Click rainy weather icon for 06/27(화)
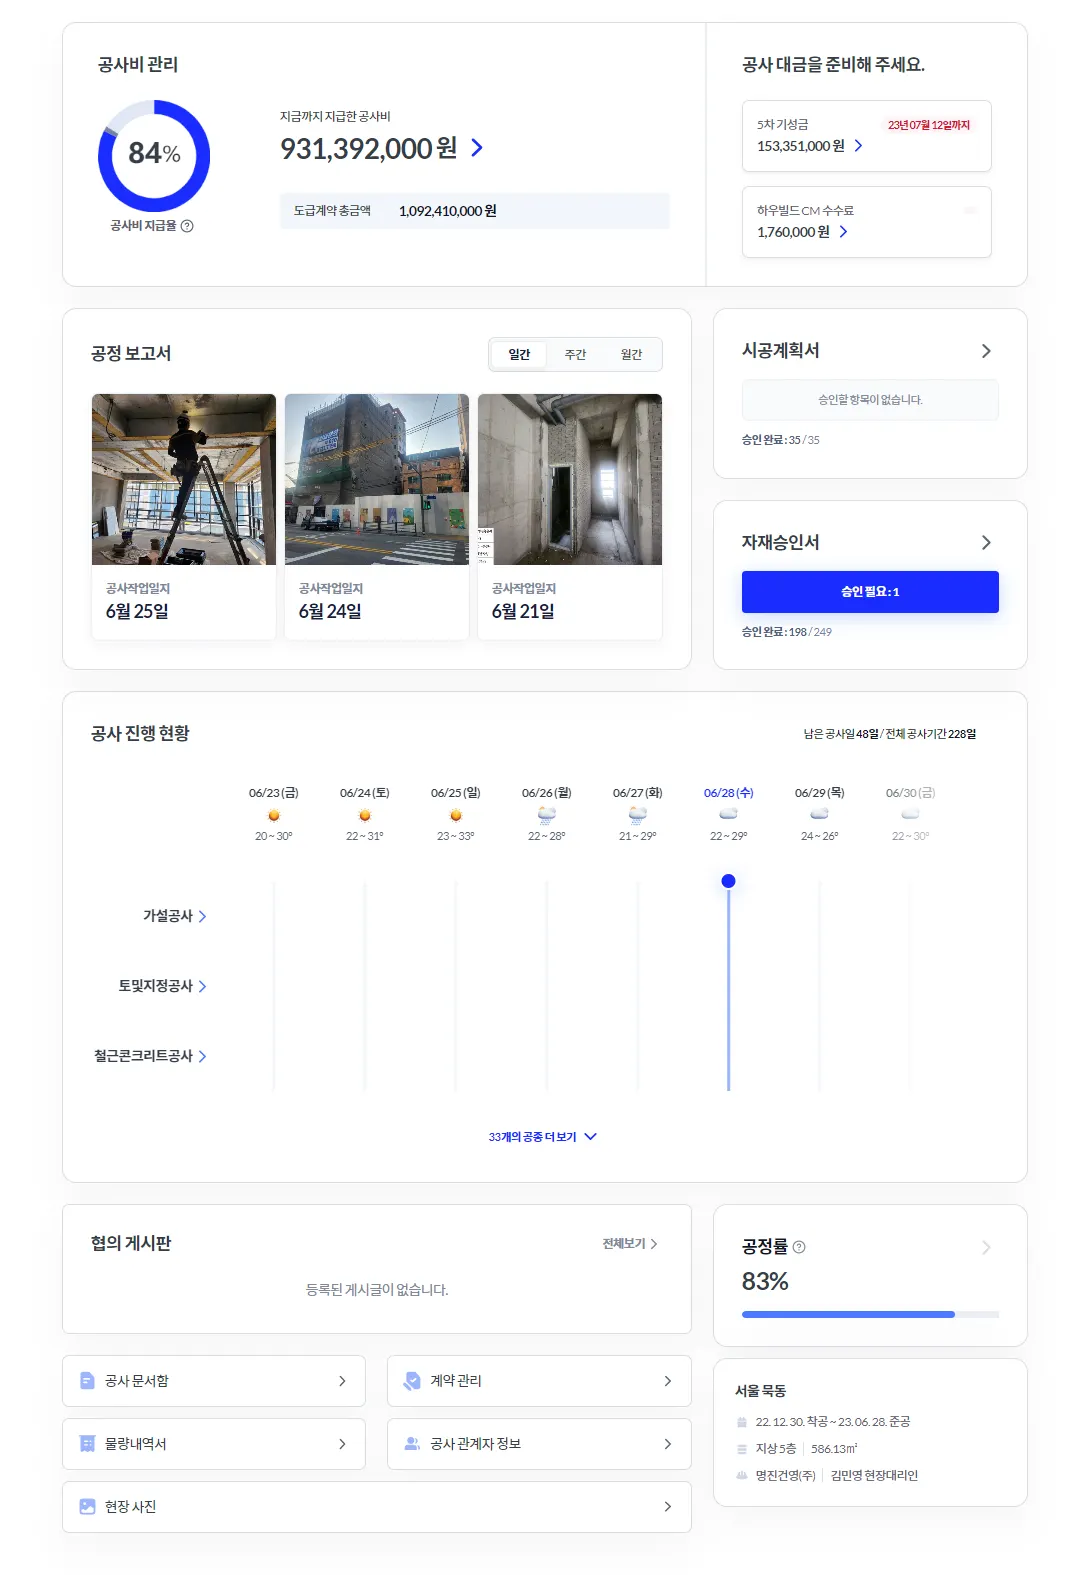The image size is (1088, 1575). click(x=638, y=815)
